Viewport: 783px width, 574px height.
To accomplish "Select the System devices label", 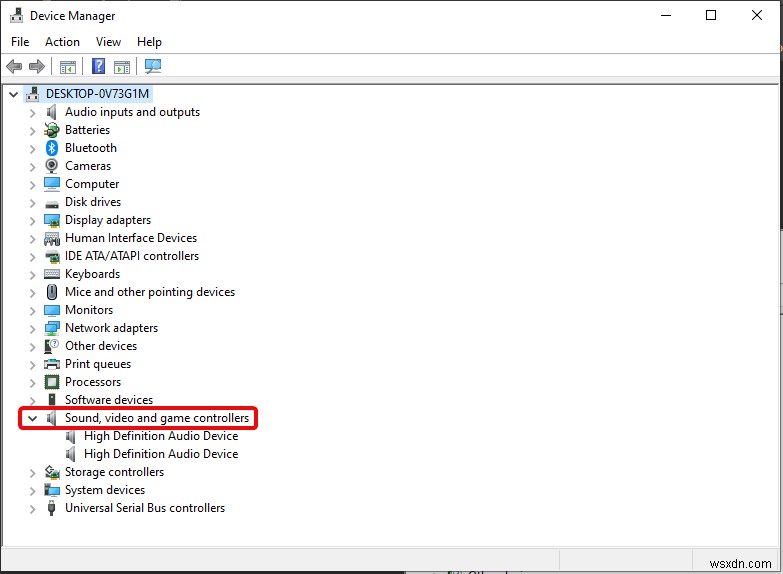I will tap(105, 490).
